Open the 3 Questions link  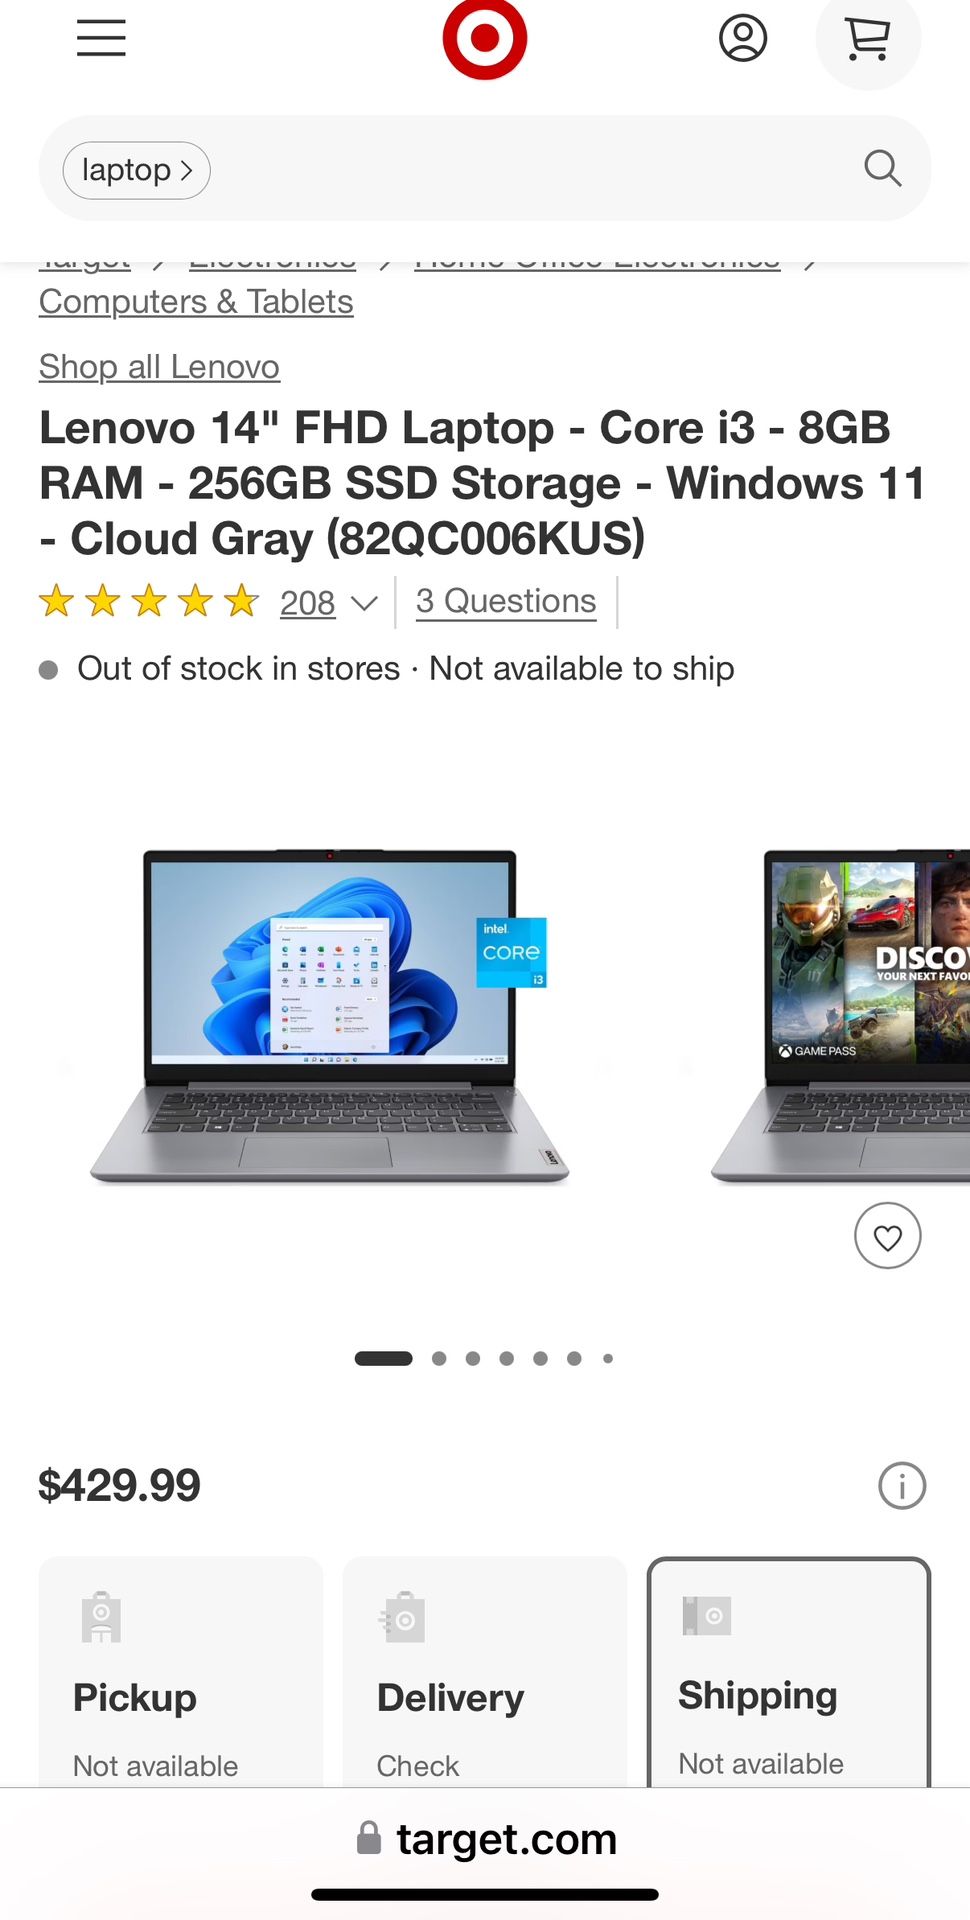pyautogui.click(x=506, y=601)
